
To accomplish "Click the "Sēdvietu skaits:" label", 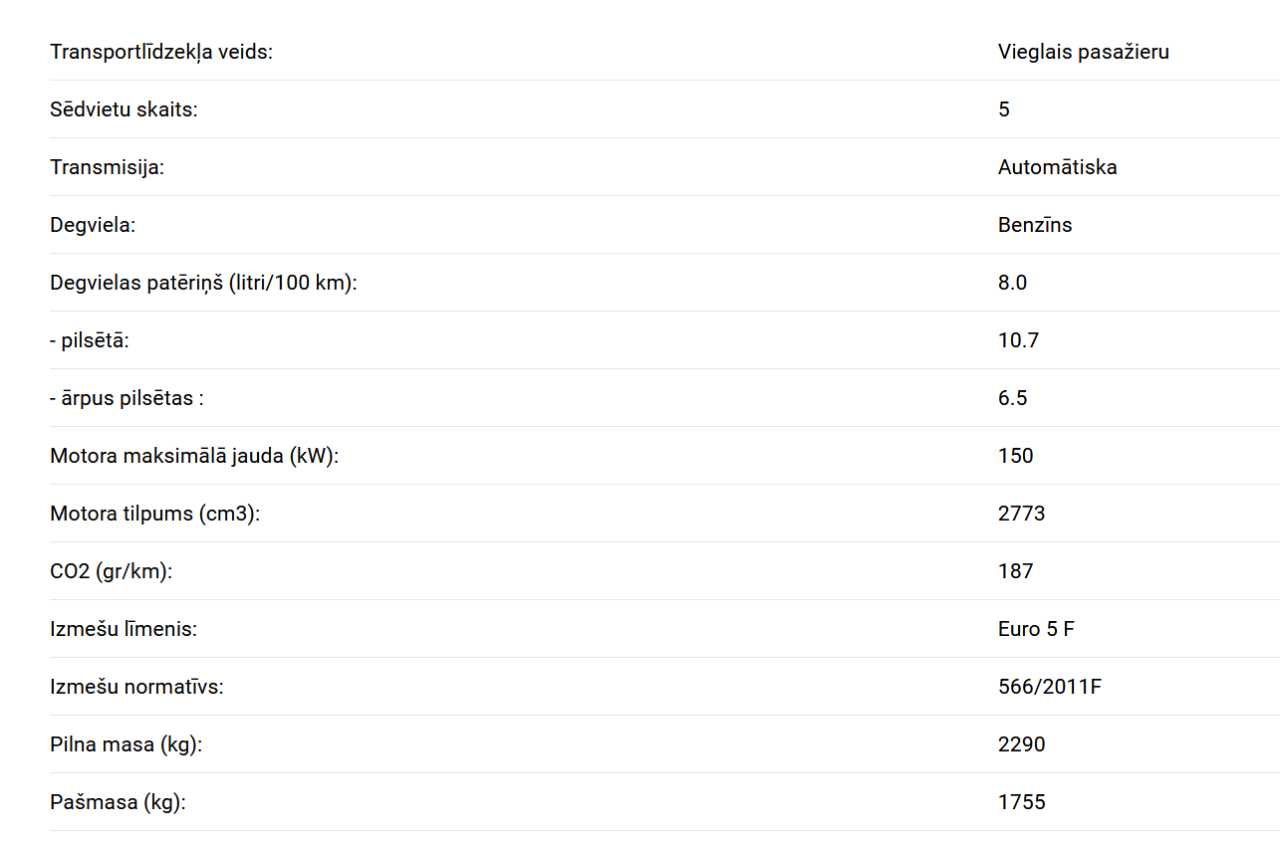I will [124, 110].
